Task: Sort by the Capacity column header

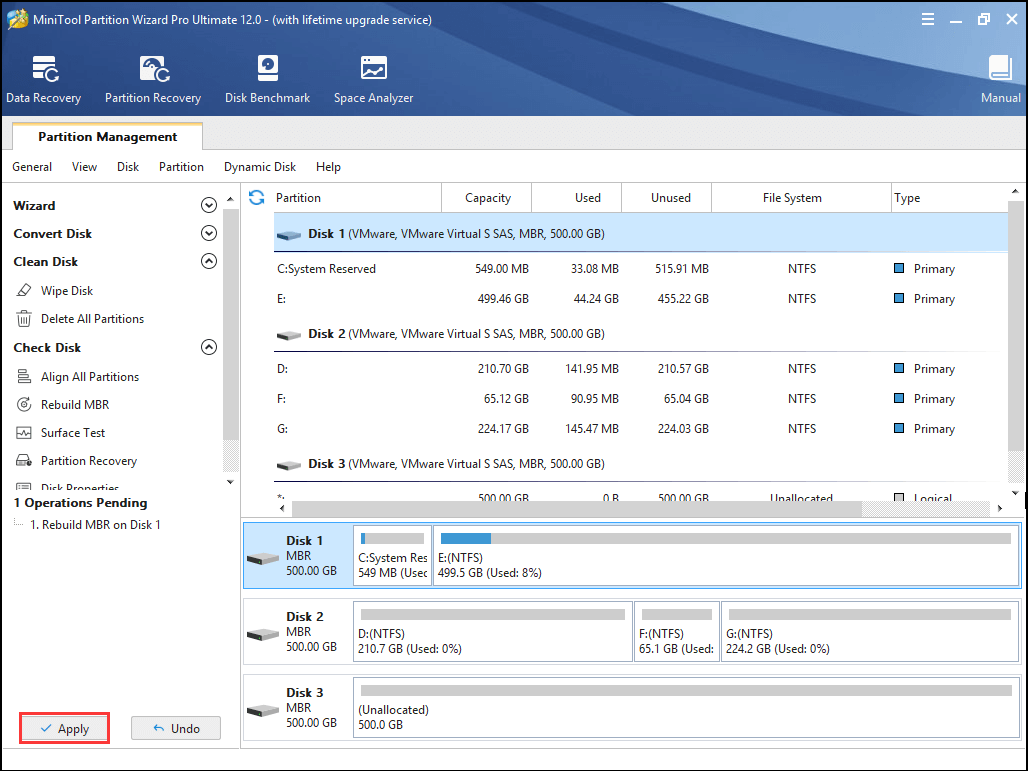Action: point(487,198)
